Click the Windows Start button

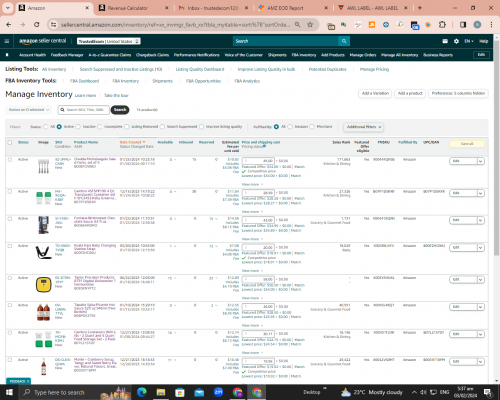[9, 392]
